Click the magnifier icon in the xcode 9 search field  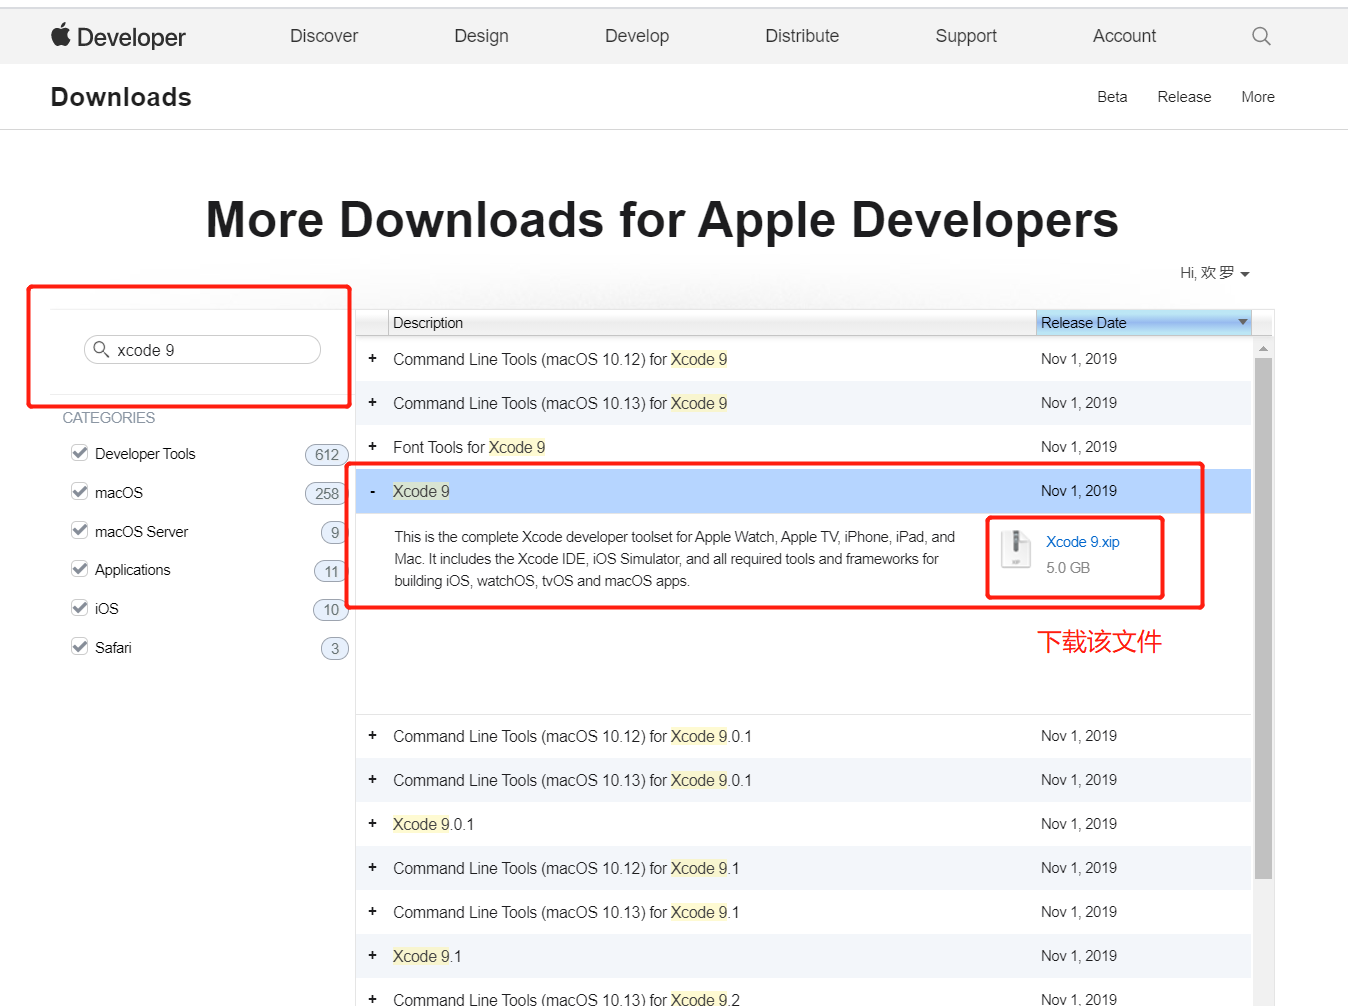pyautogui.click(x=101, y=349)
